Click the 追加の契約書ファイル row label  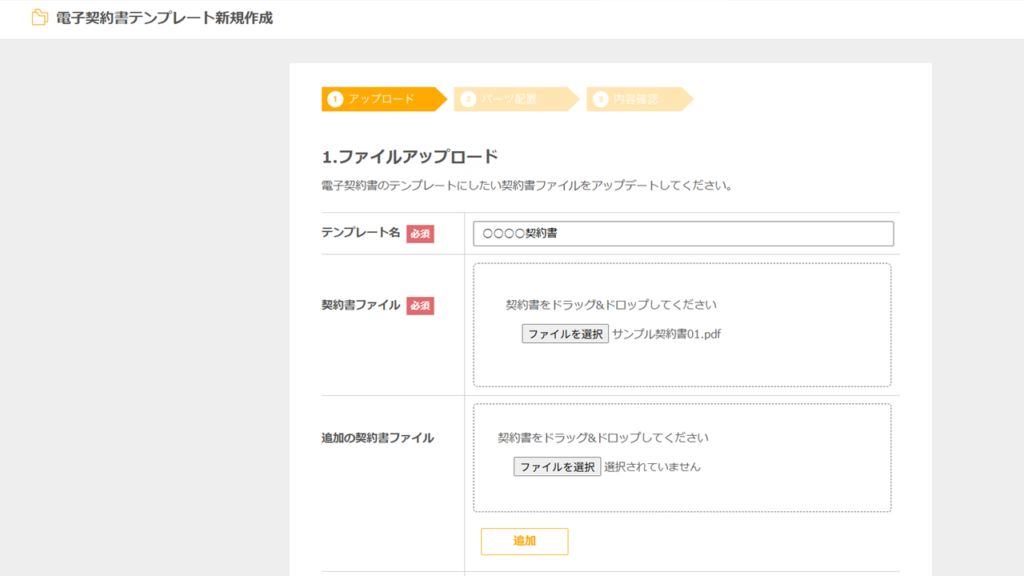[x=377, y=438]
